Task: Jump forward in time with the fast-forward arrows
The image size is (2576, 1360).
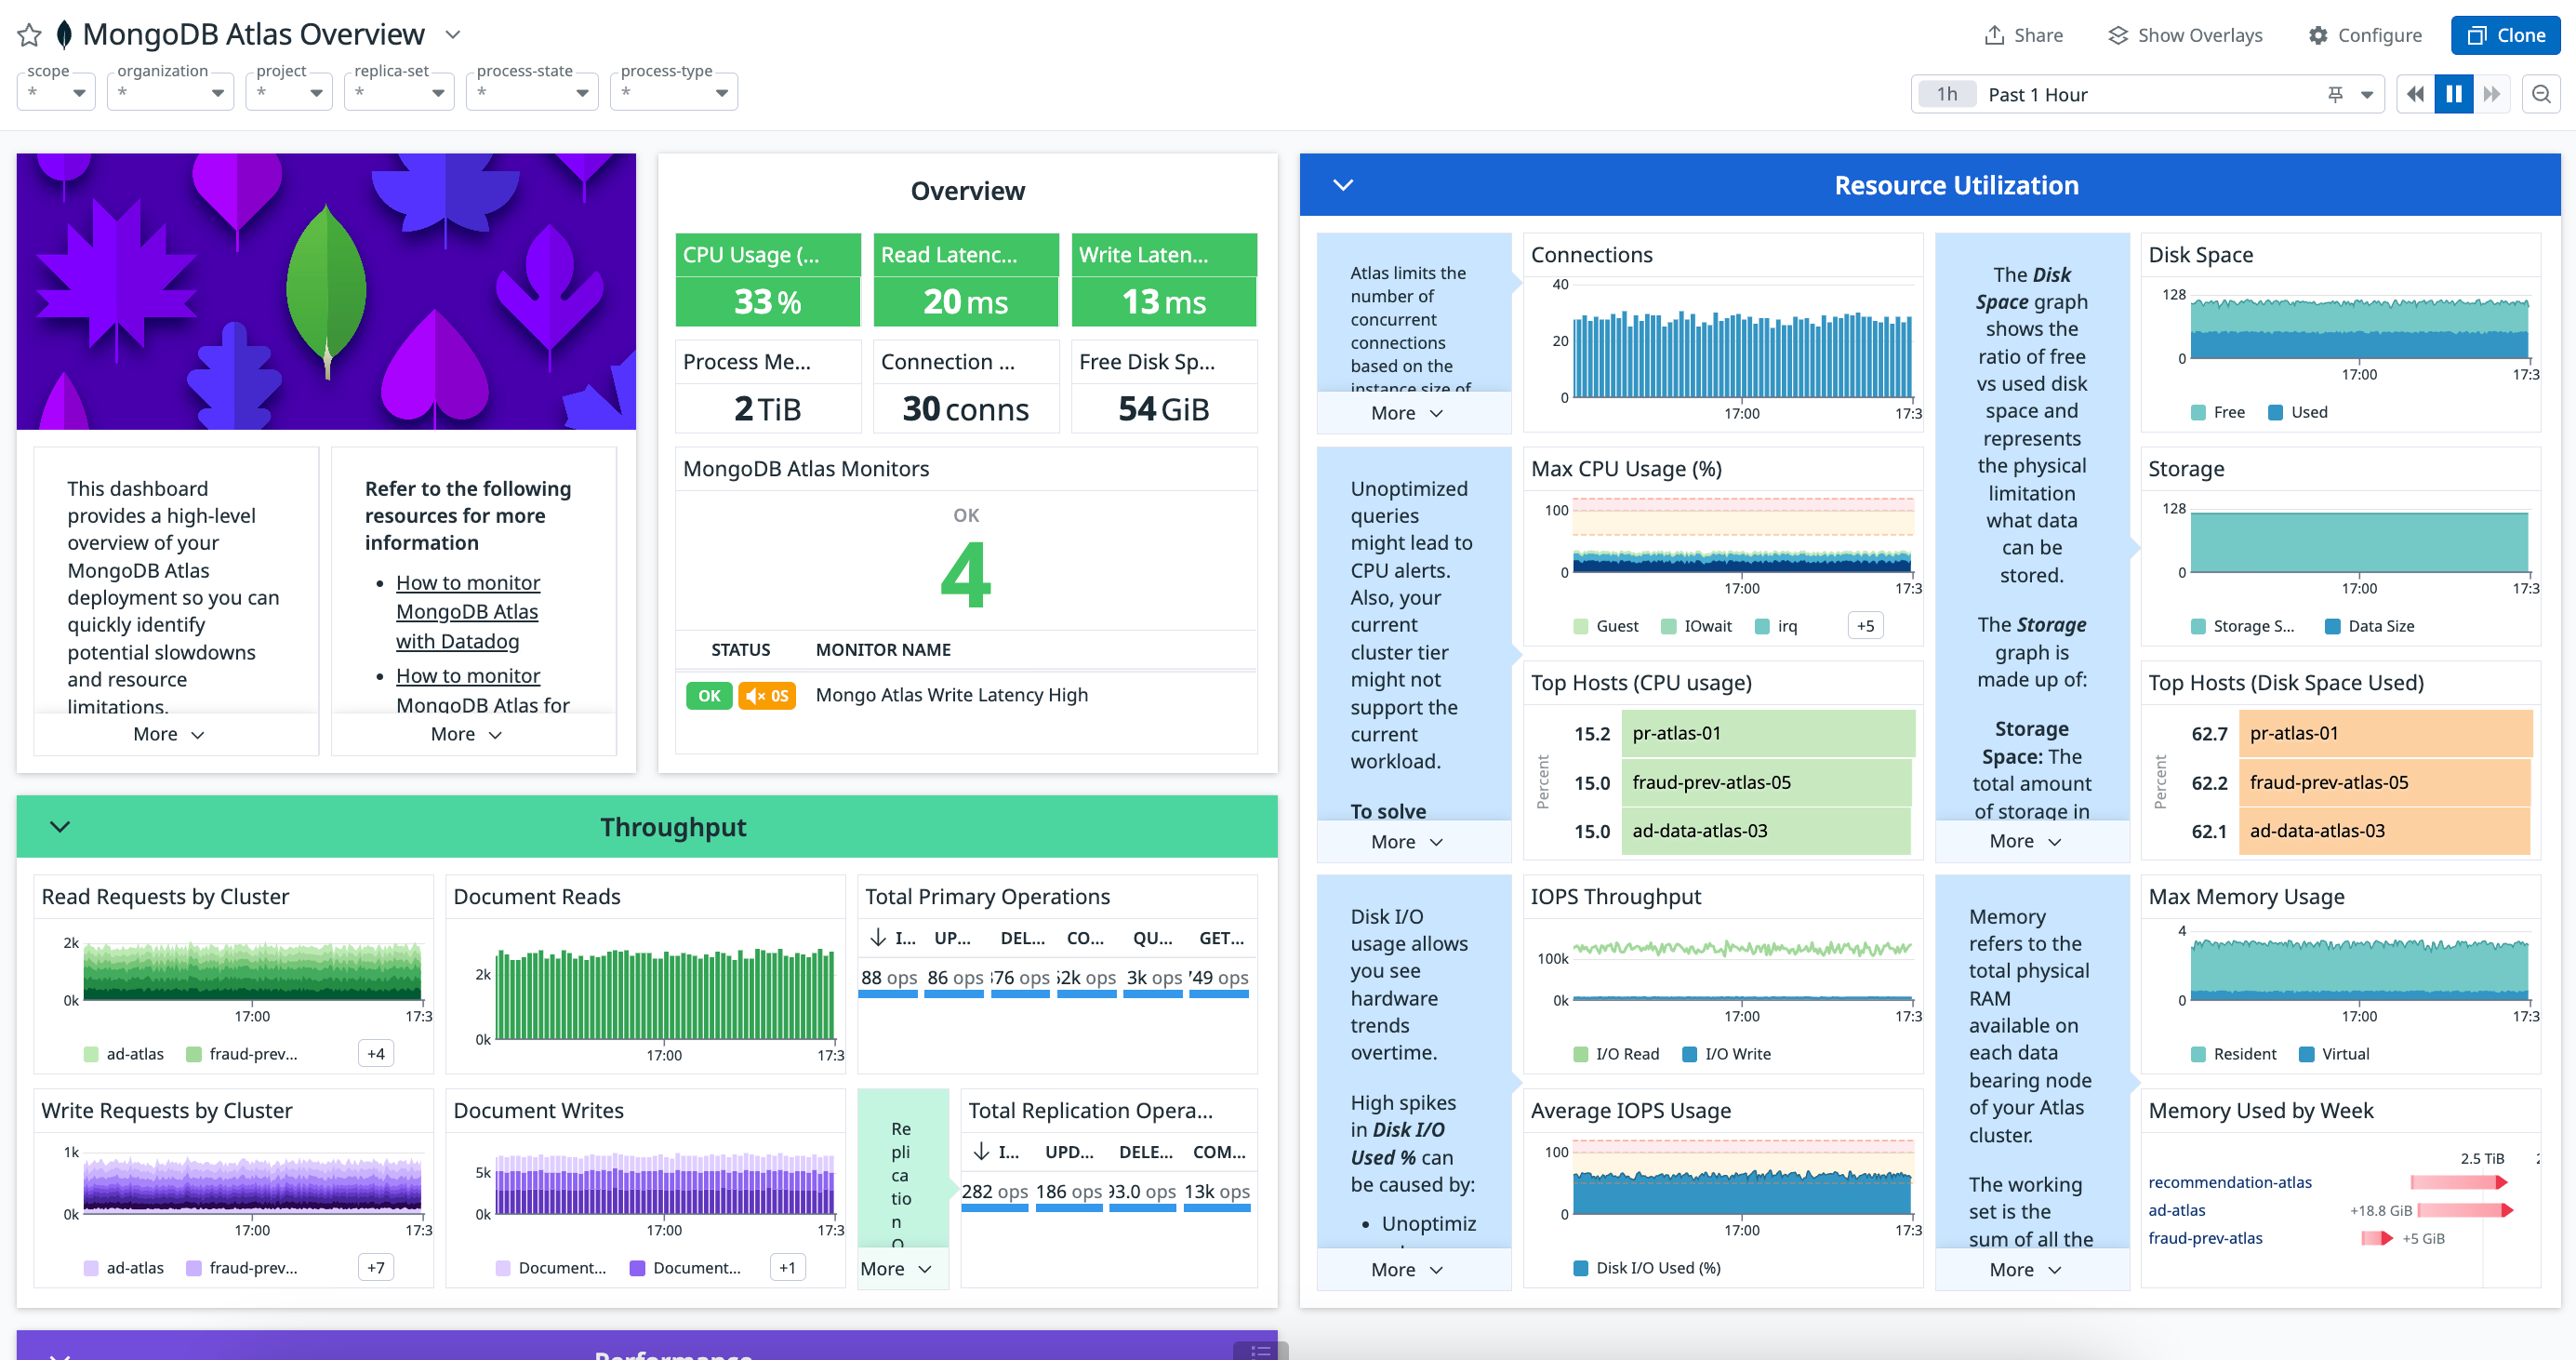Action: (x=2492, y=93)
